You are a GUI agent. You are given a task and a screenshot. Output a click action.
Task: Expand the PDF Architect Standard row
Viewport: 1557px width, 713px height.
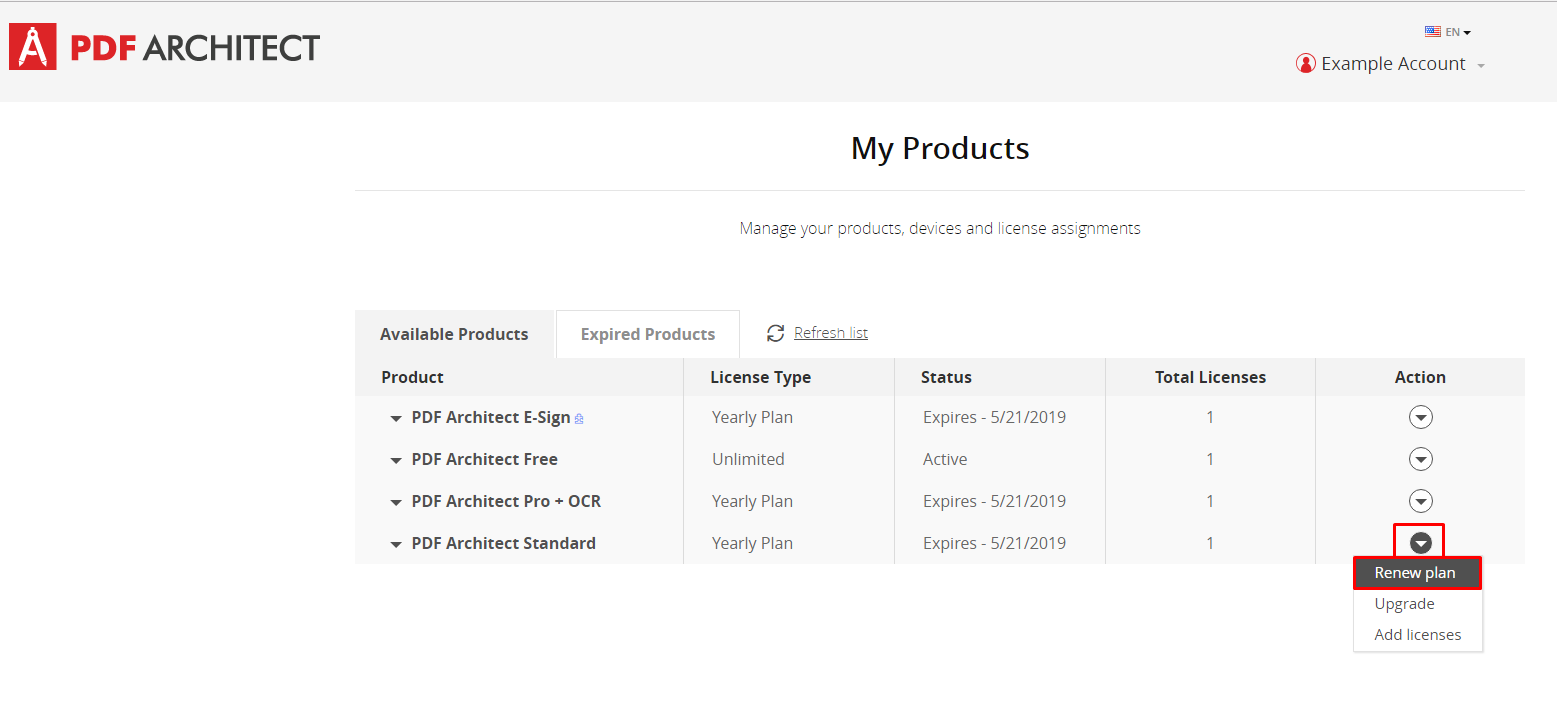point(397,544)
